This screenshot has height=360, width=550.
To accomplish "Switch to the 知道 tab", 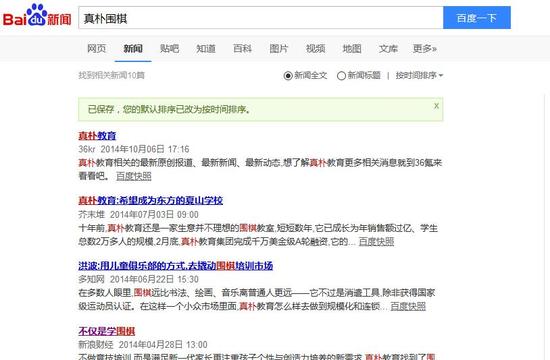I will pos(206,48).
